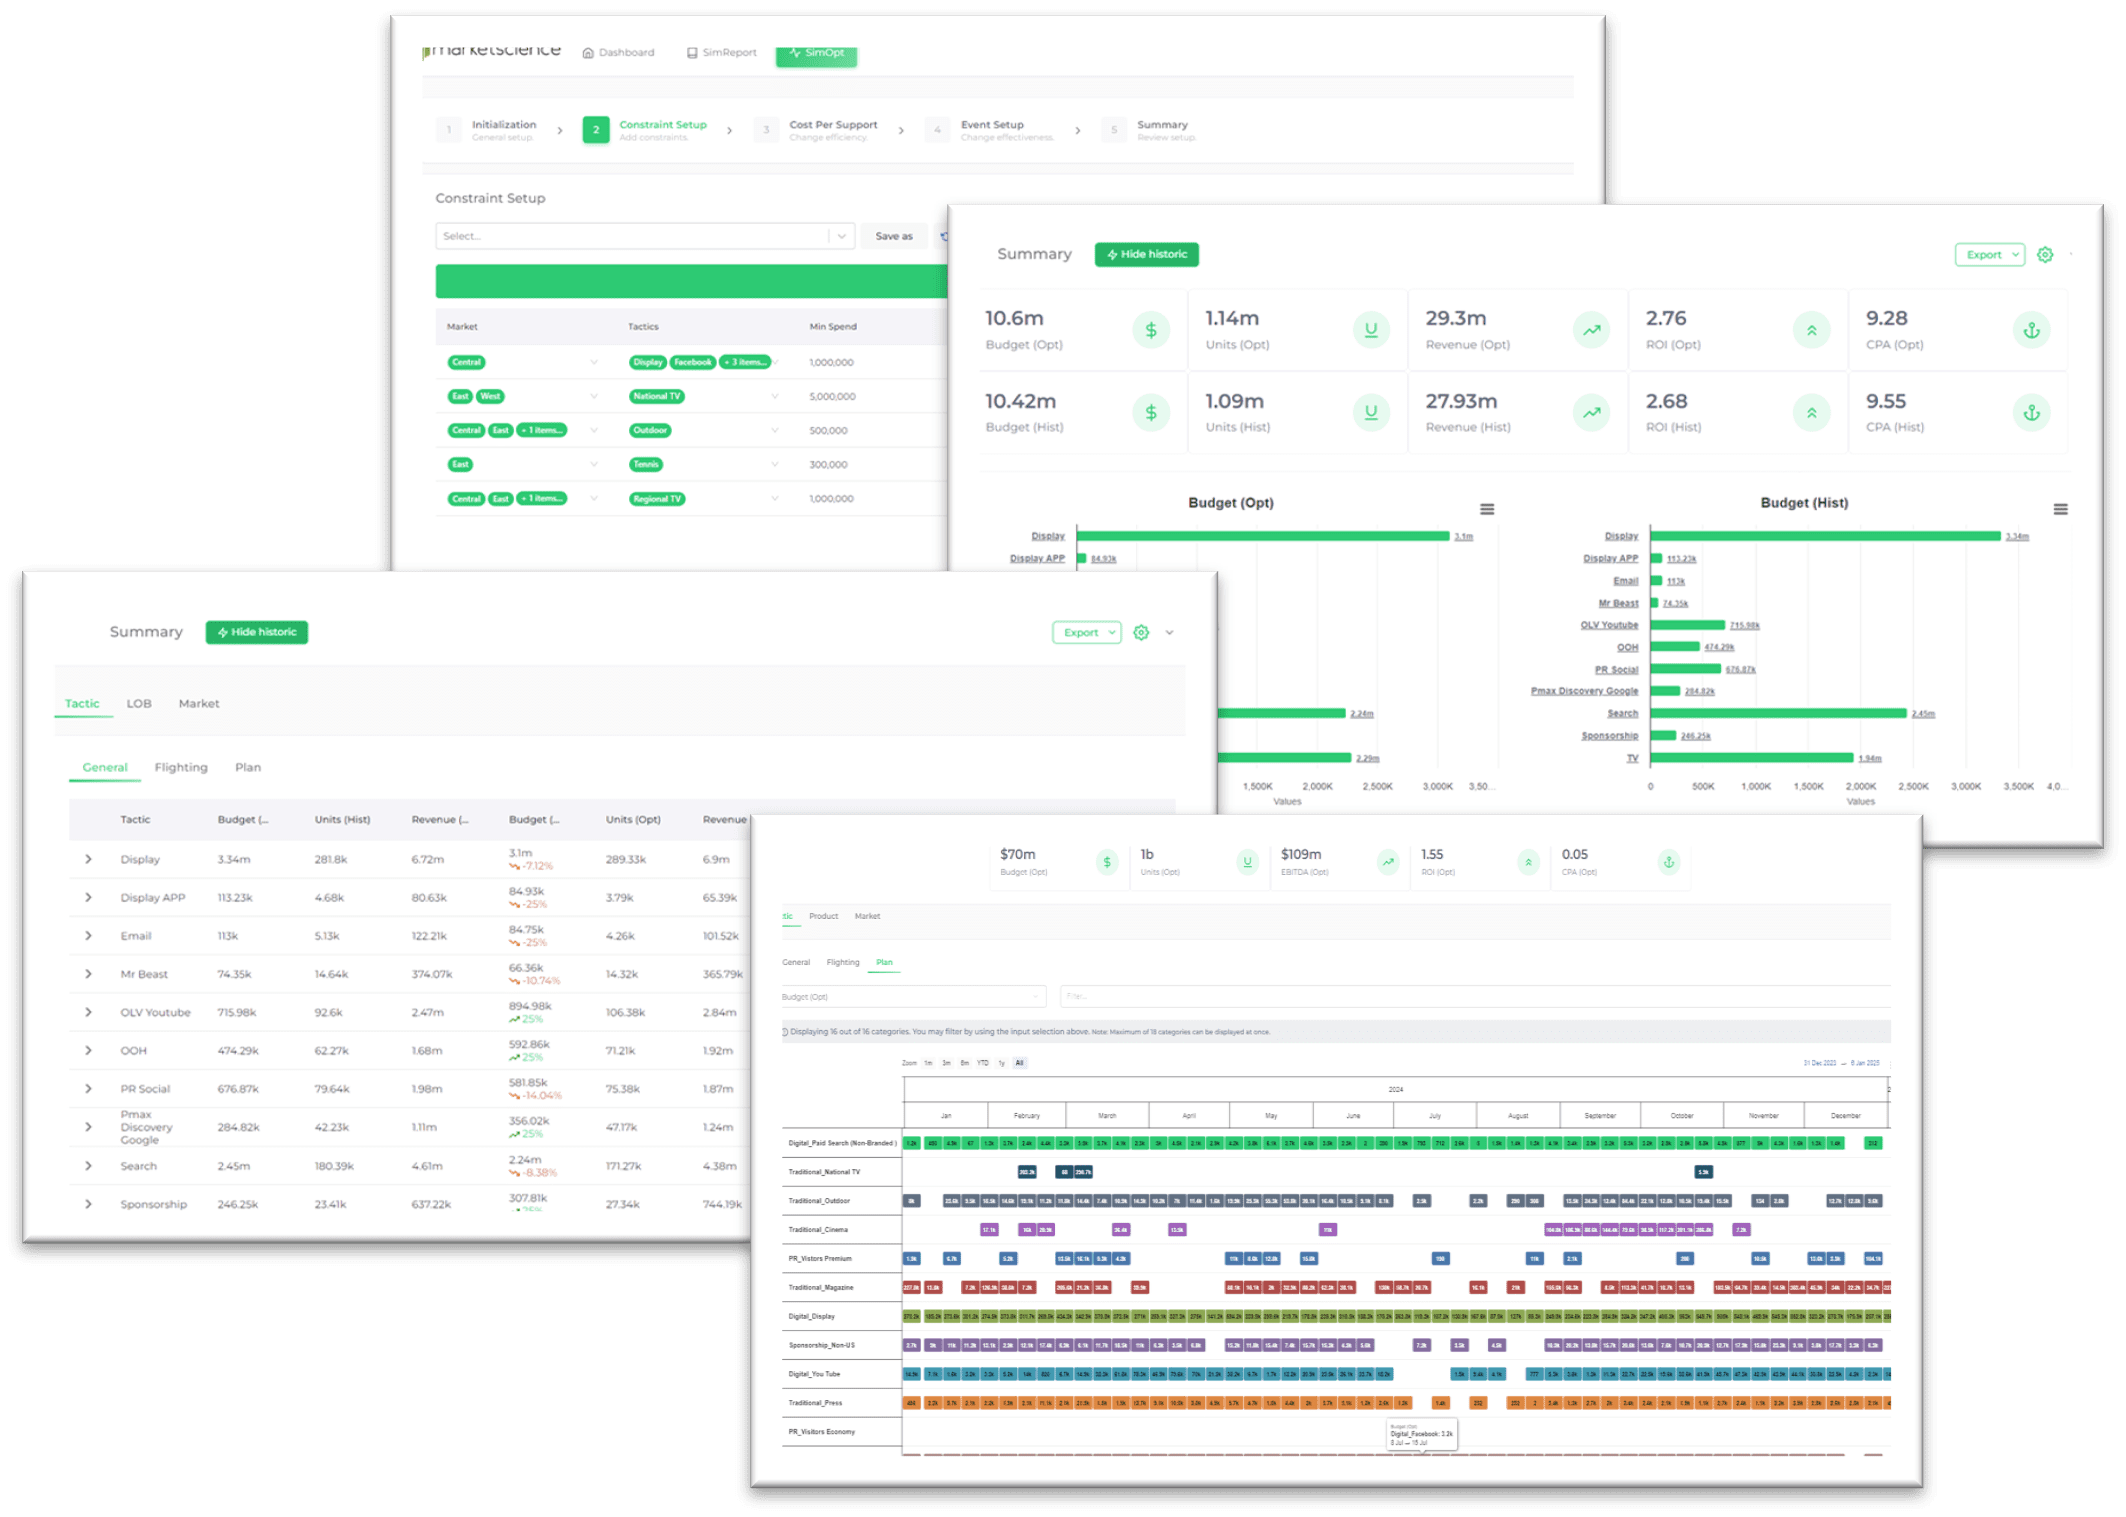Toggle Hide historic in left Summary window
This screenshot has height=1517, width=2126.
click(257, 633)
